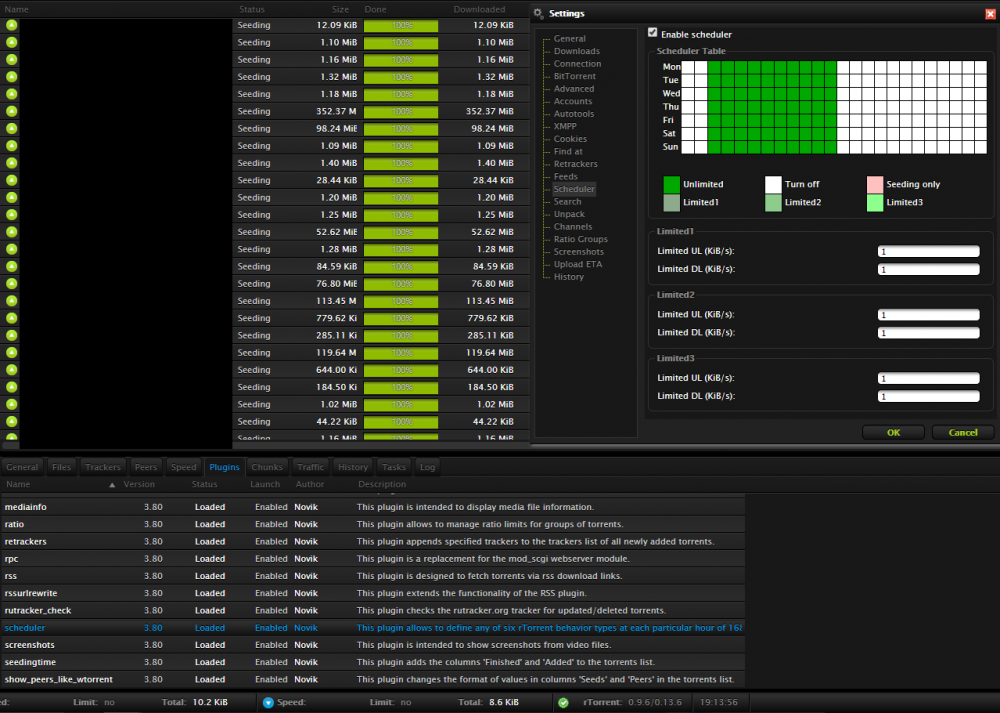
Task: Click the seeding icon of the 644.00 KiB torrent
Action: tap(11, 369)
